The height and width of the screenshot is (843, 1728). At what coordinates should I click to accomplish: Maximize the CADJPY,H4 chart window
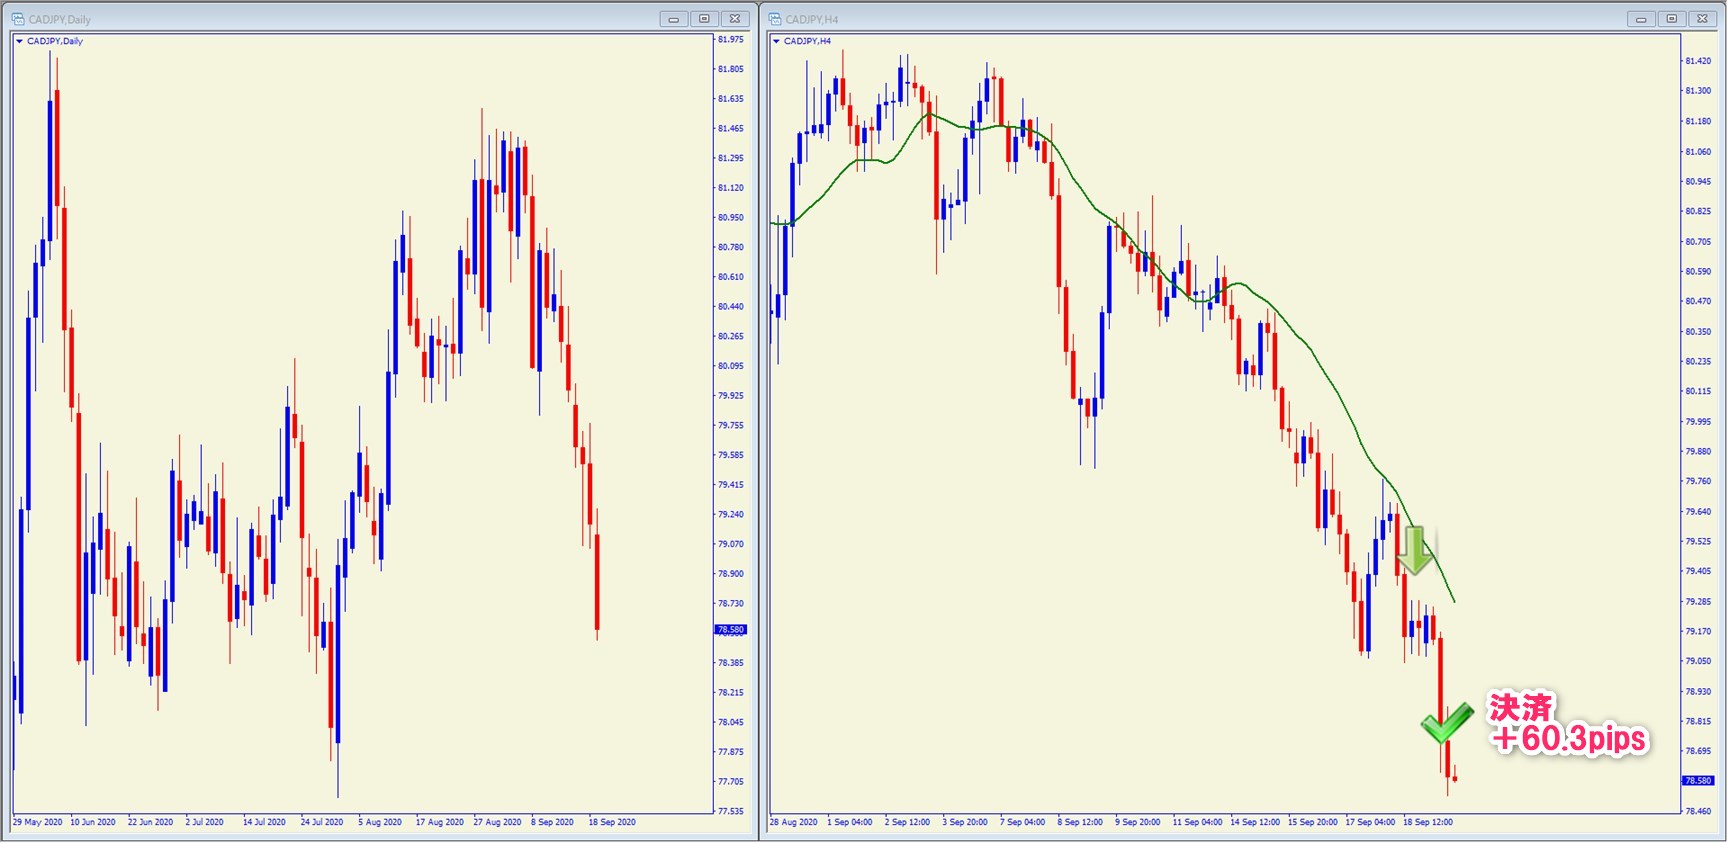(1671, 19)
